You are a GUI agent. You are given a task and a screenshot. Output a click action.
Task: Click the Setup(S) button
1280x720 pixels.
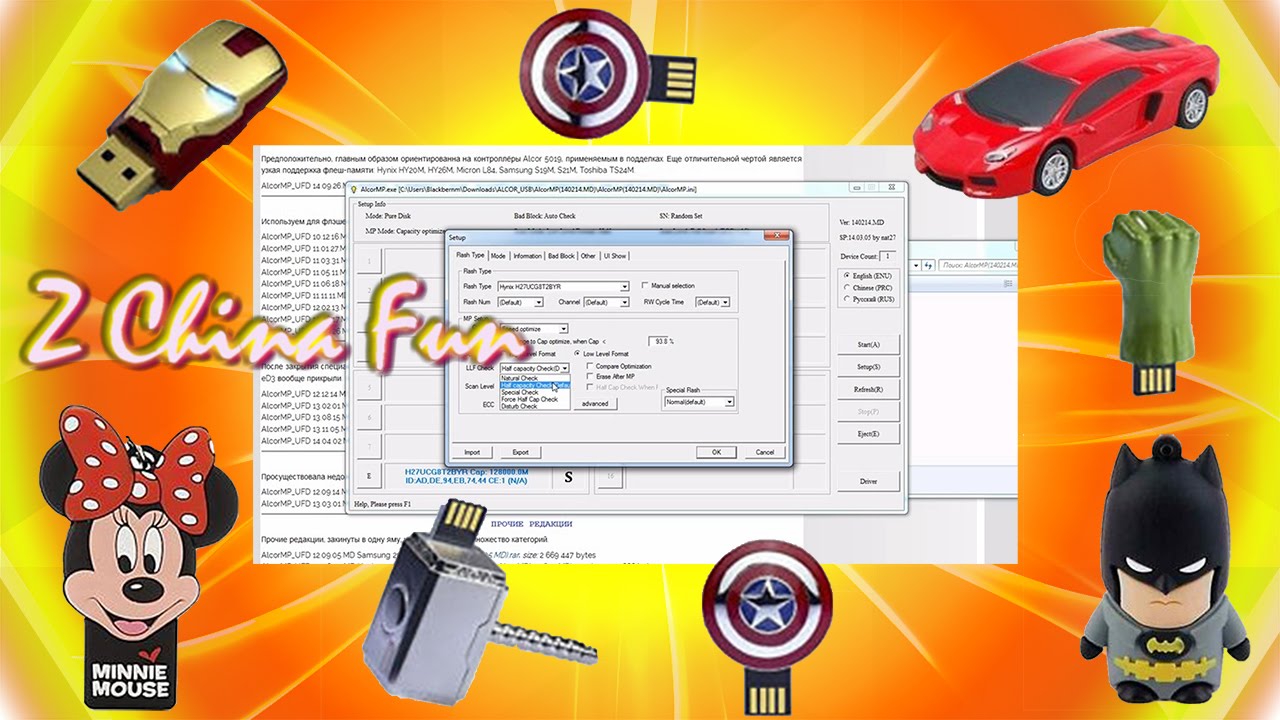[x=869, y=367]
